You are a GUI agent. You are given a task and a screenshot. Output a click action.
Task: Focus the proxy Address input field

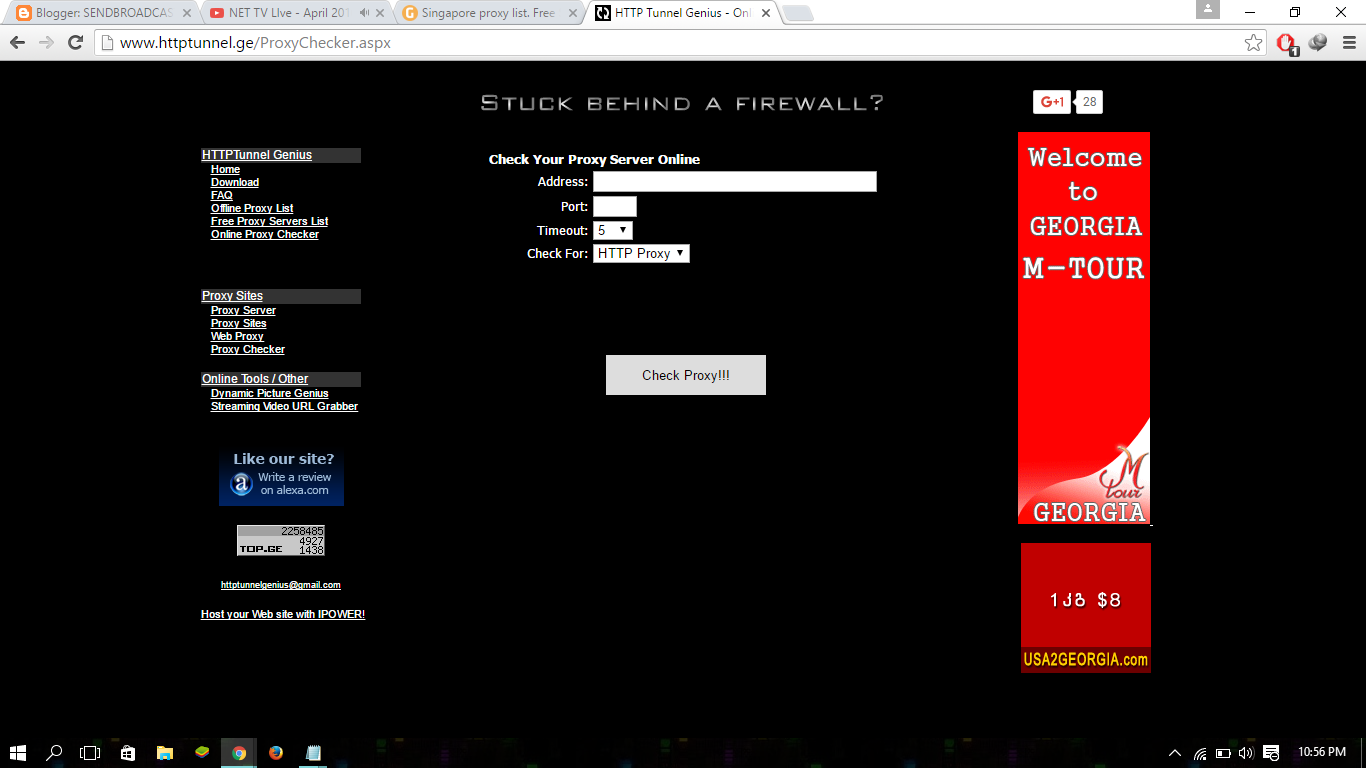[735, 182]
